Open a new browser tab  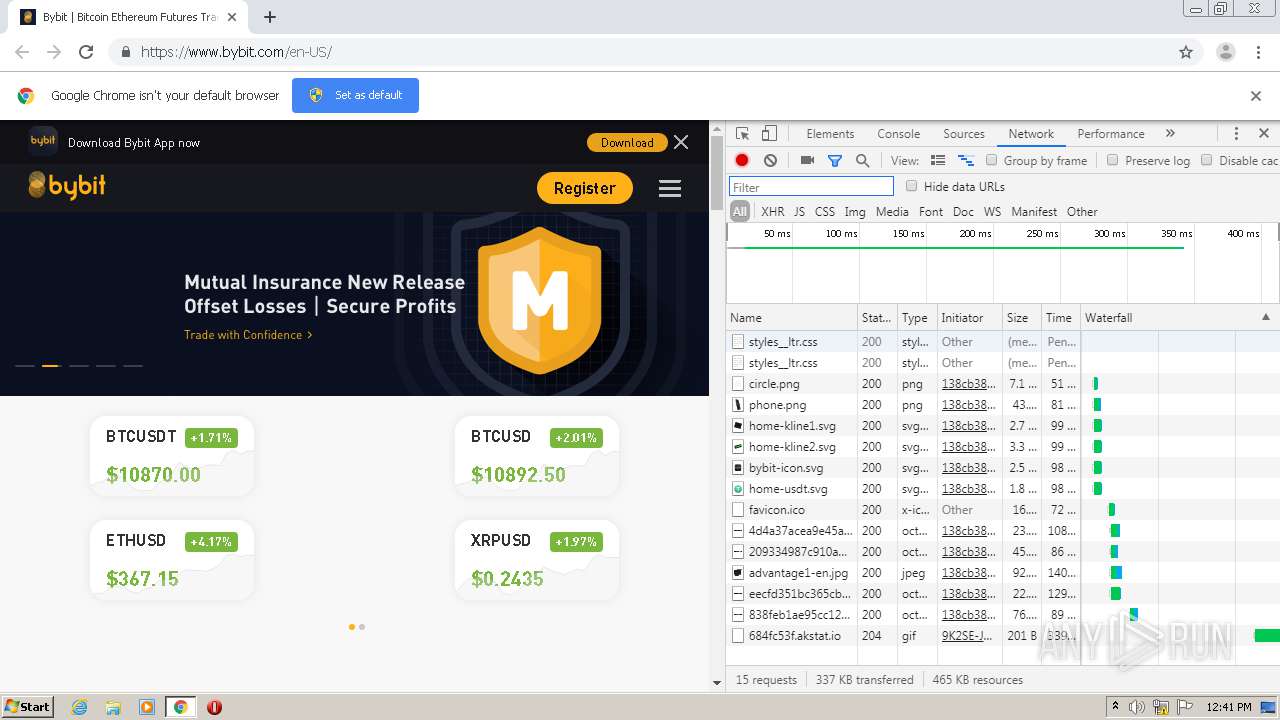click(x=270, y=17)
